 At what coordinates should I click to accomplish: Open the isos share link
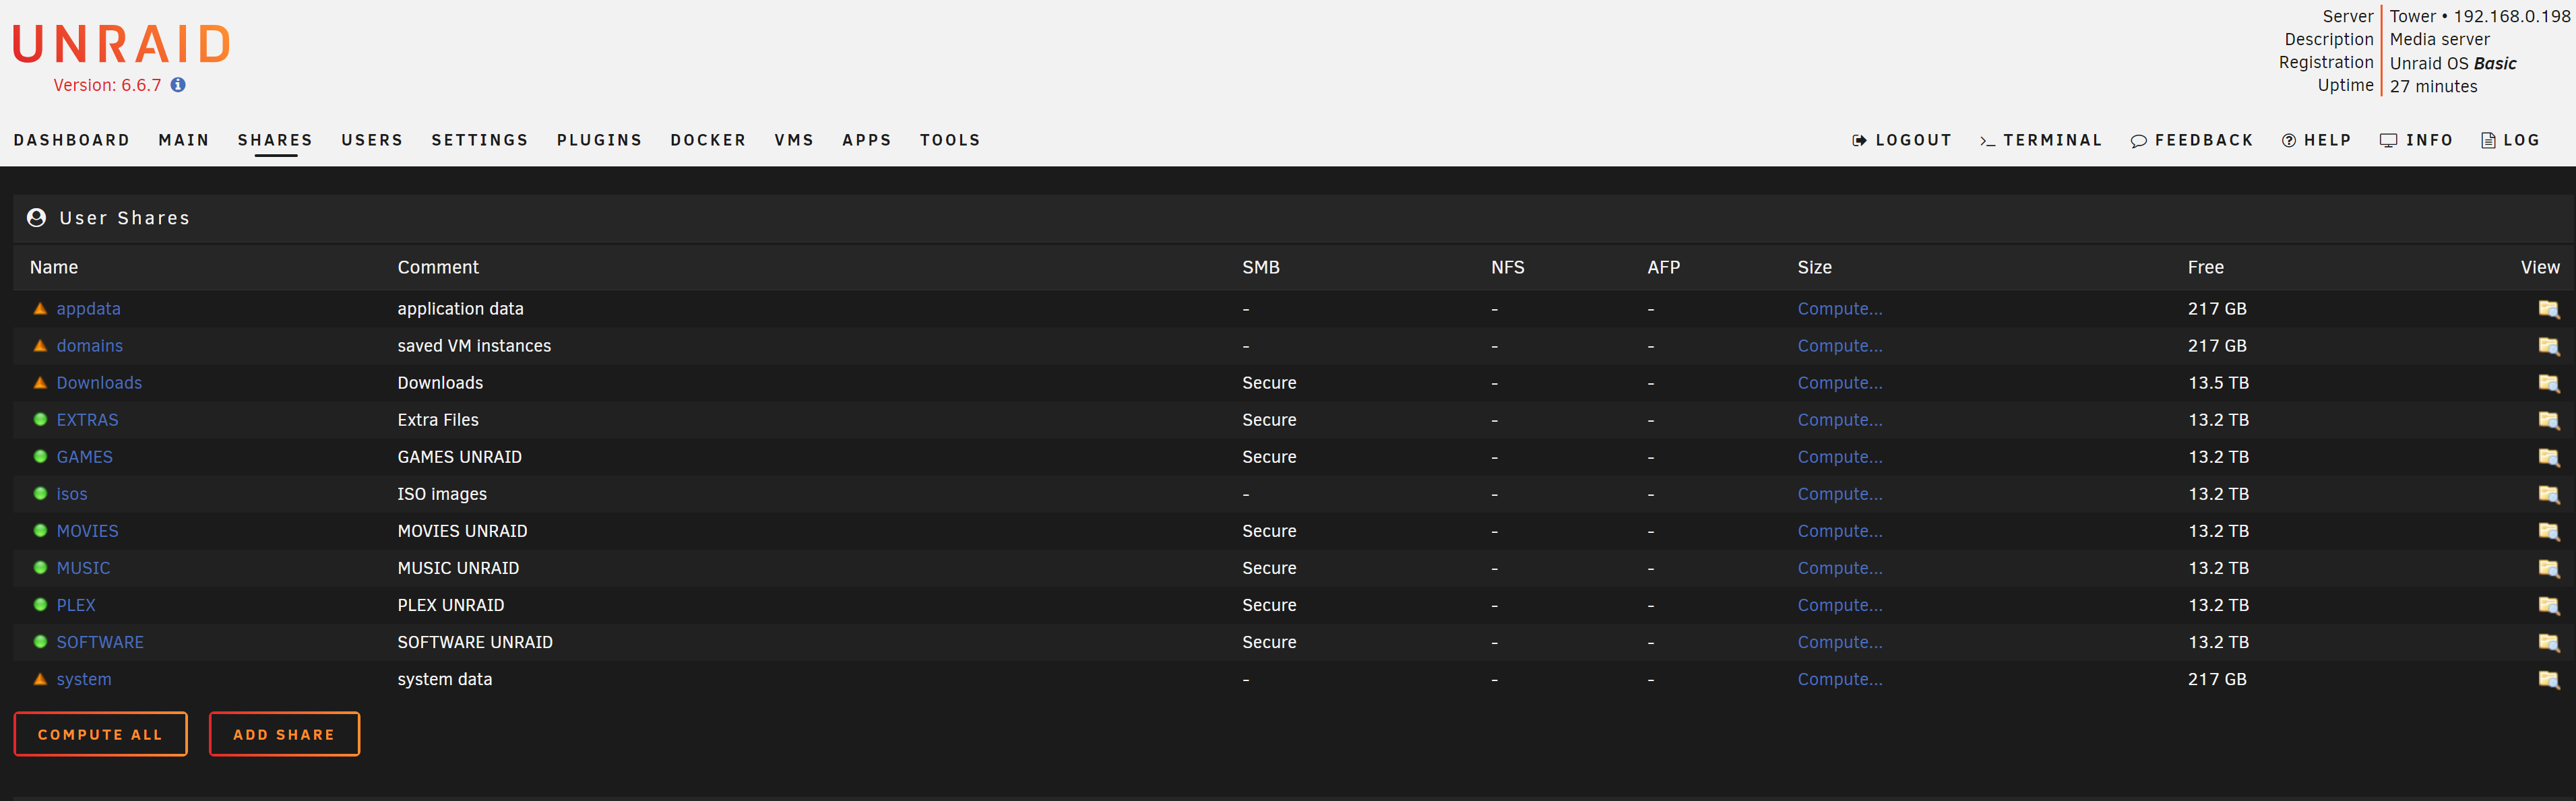point(72,494)
